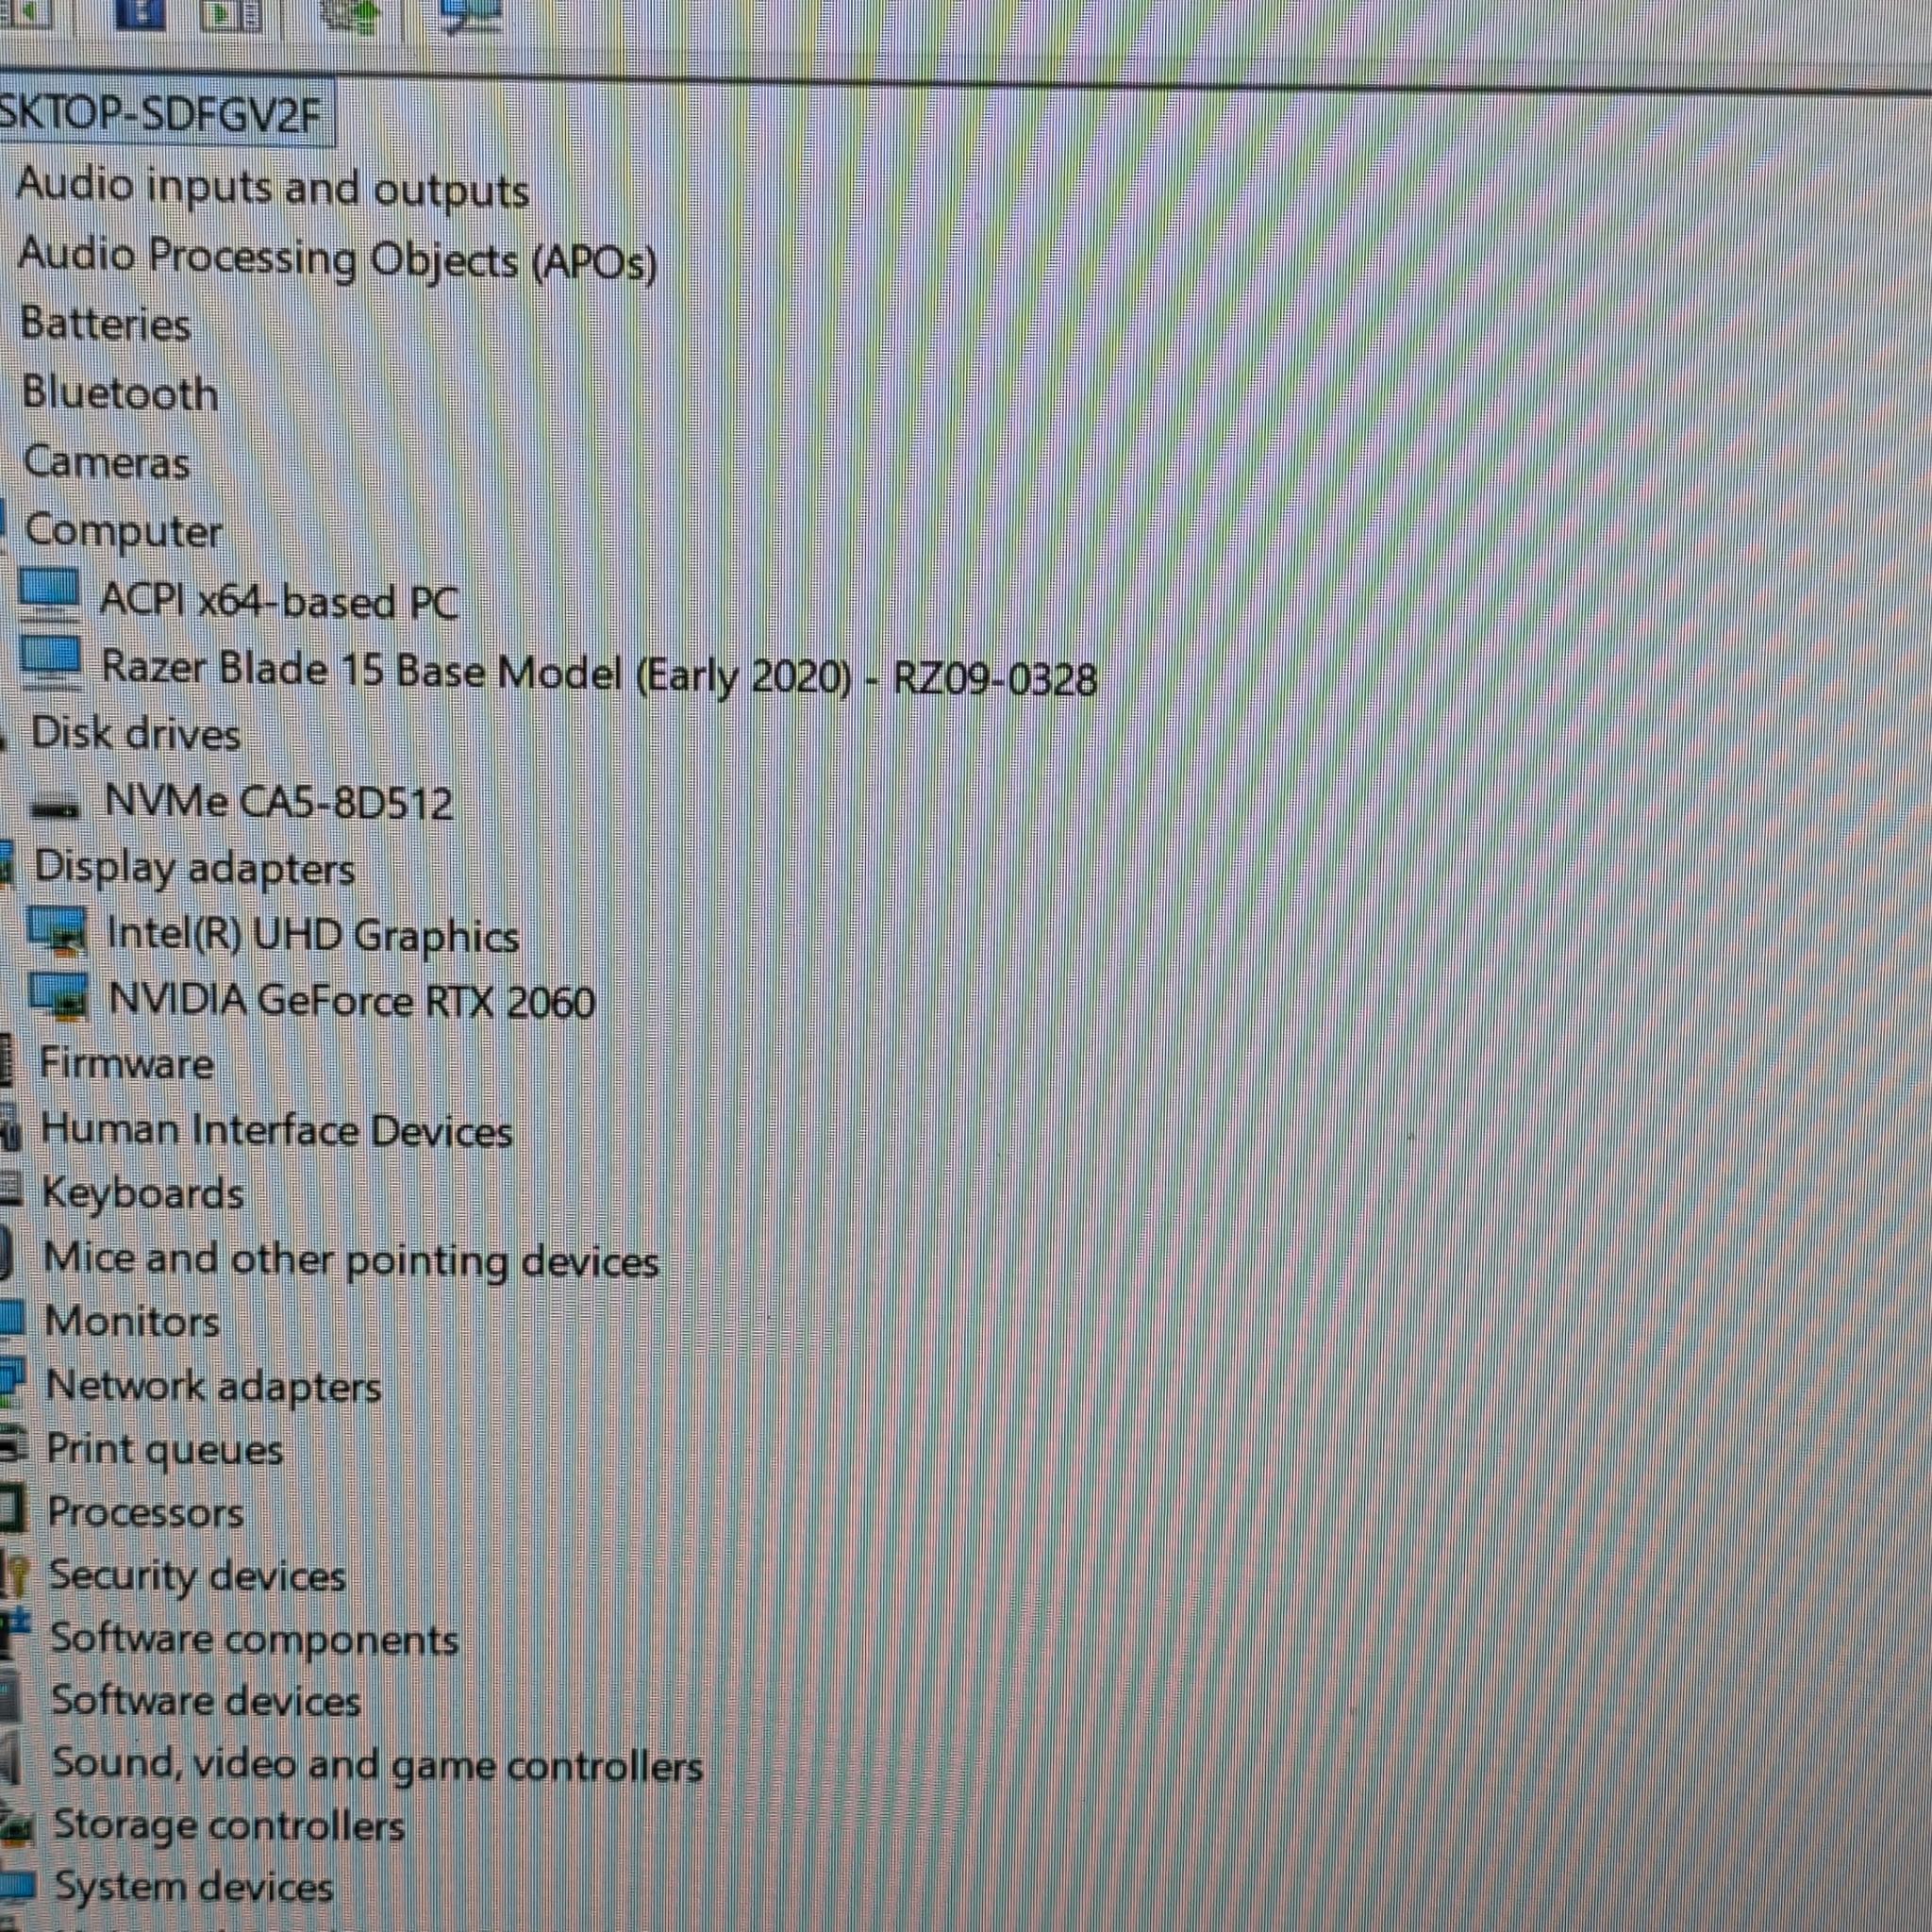Select the "Human Interface Devices" category
Image resolution: width=1932 pixels, height=1932 pixels.
pos(276,1130)
